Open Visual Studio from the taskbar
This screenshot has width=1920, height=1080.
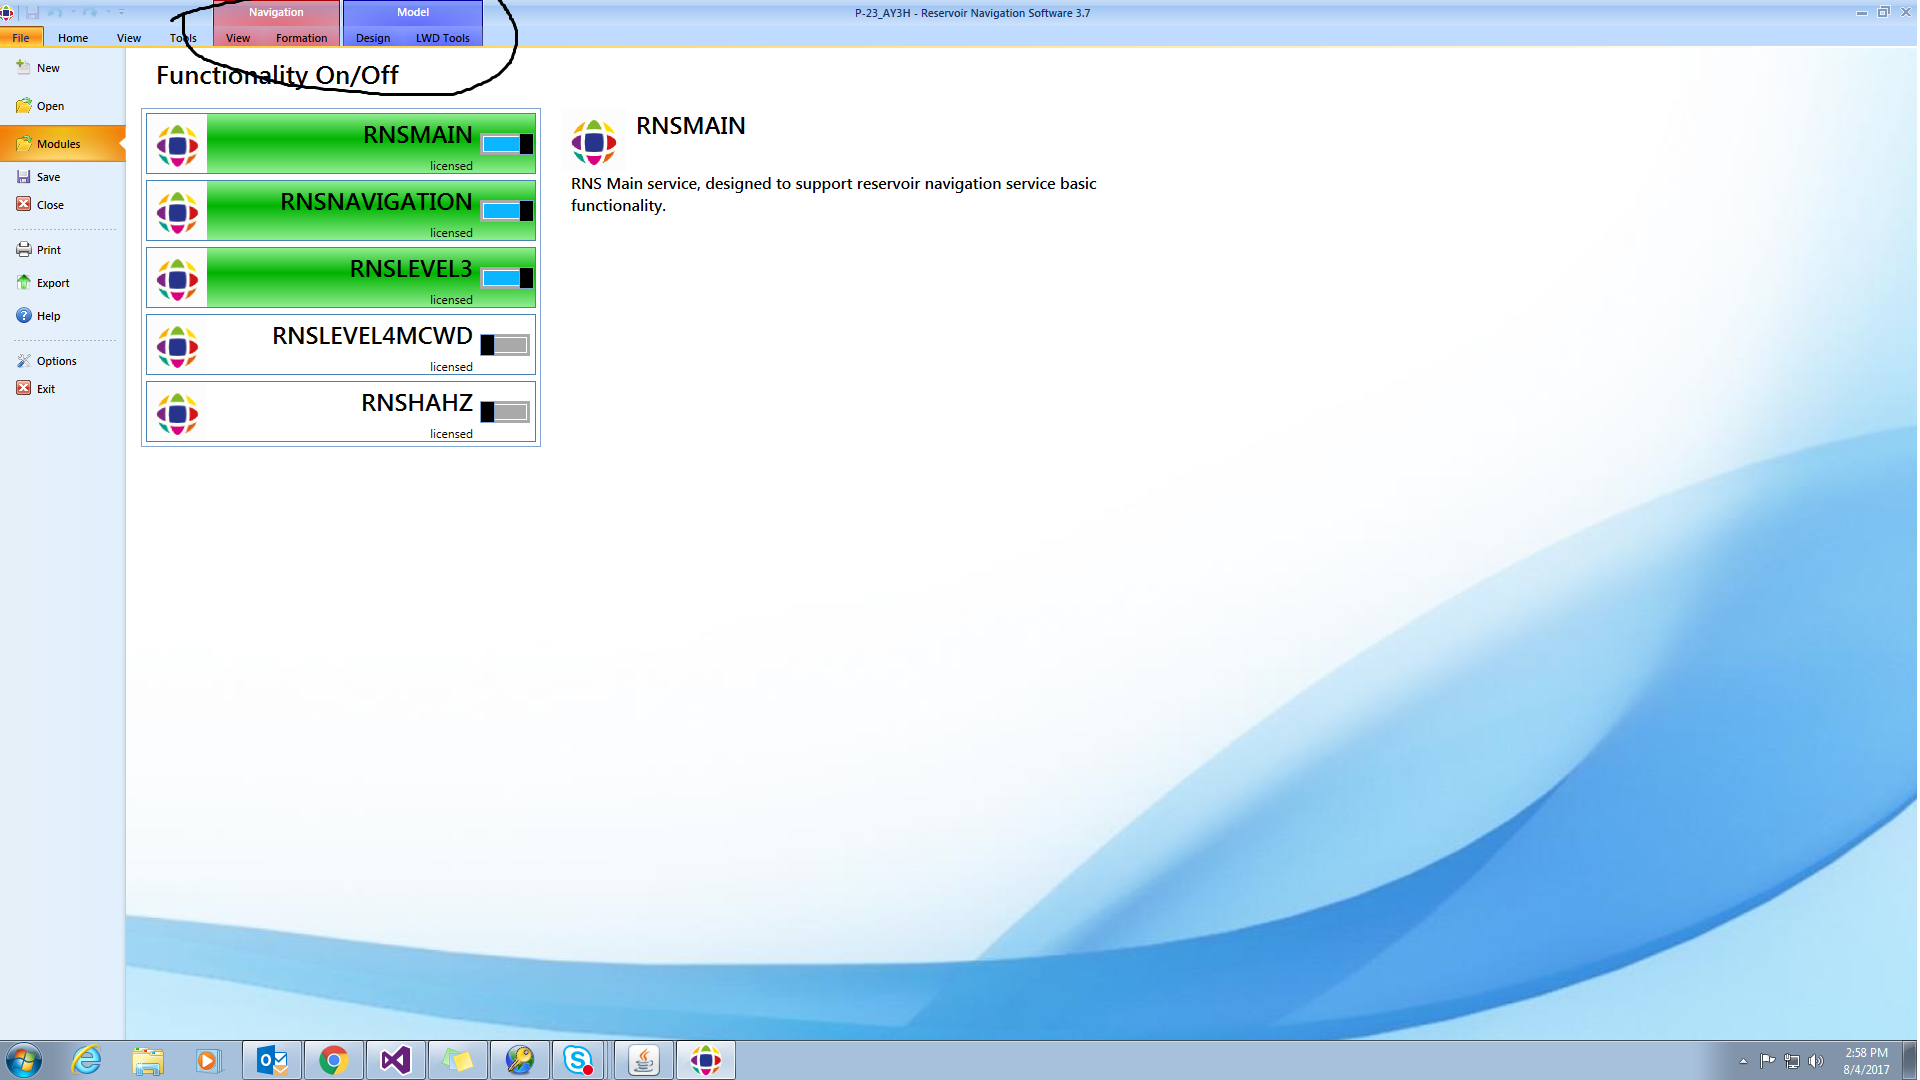point(395,1060)
